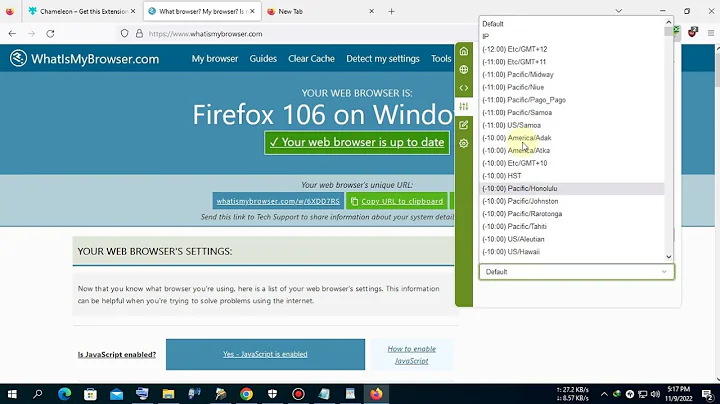Open My browser menu item
This screenshot has width=720, height=404.
[x=215, y=59]
